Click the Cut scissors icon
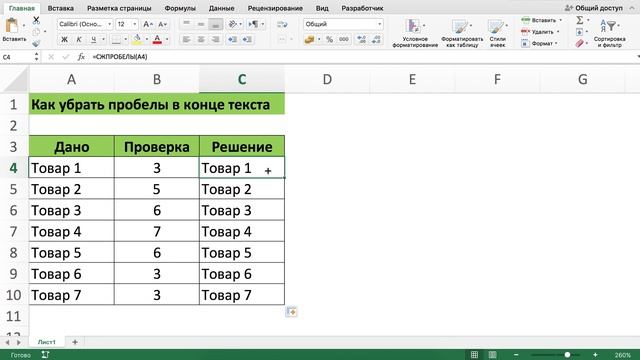Screen dimensions: 640x360 36,20
